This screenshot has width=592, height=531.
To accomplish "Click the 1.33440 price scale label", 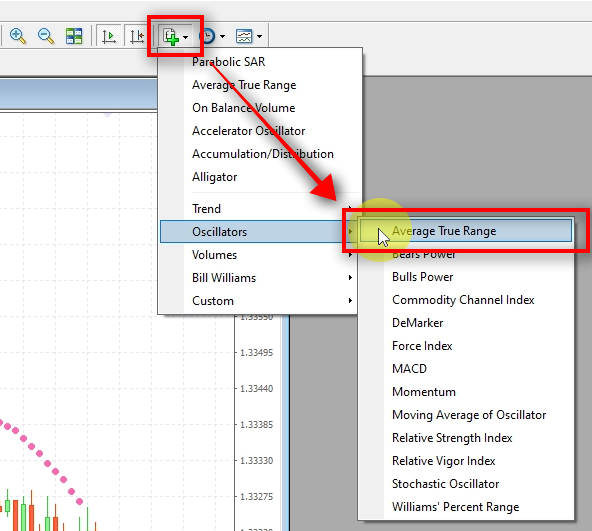I will pos(256,388).
